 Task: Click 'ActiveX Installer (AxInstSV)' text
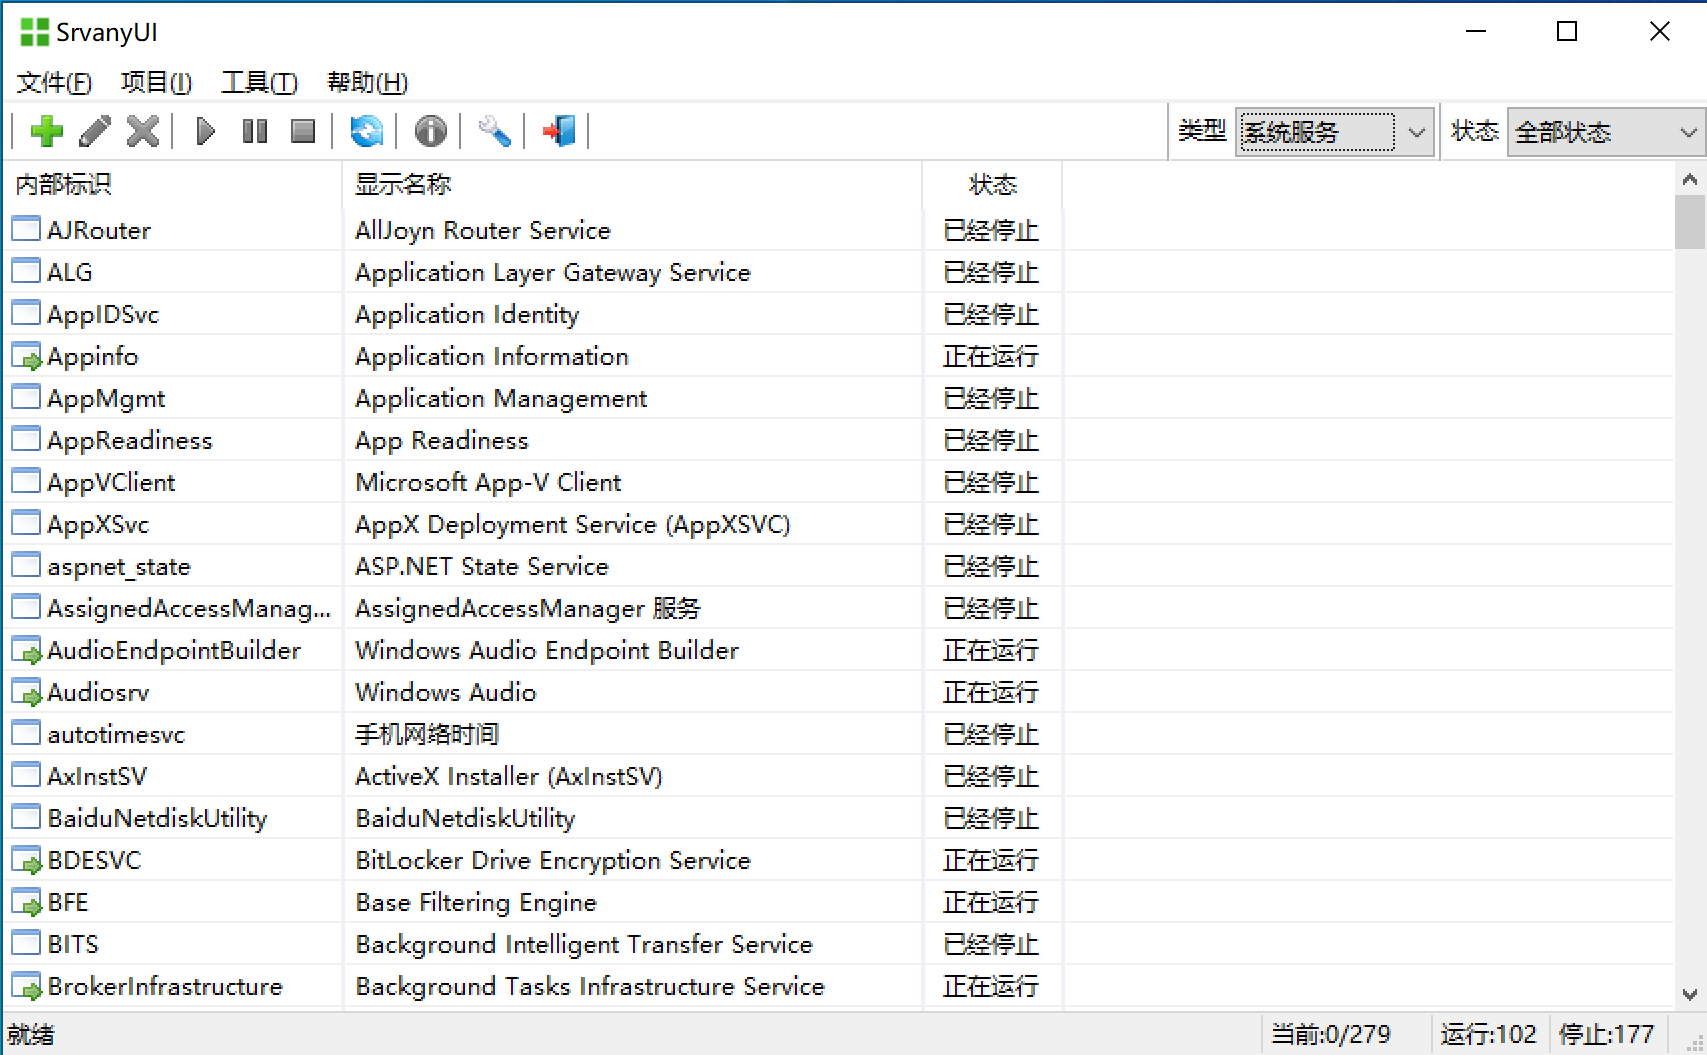tap(509, 776)
